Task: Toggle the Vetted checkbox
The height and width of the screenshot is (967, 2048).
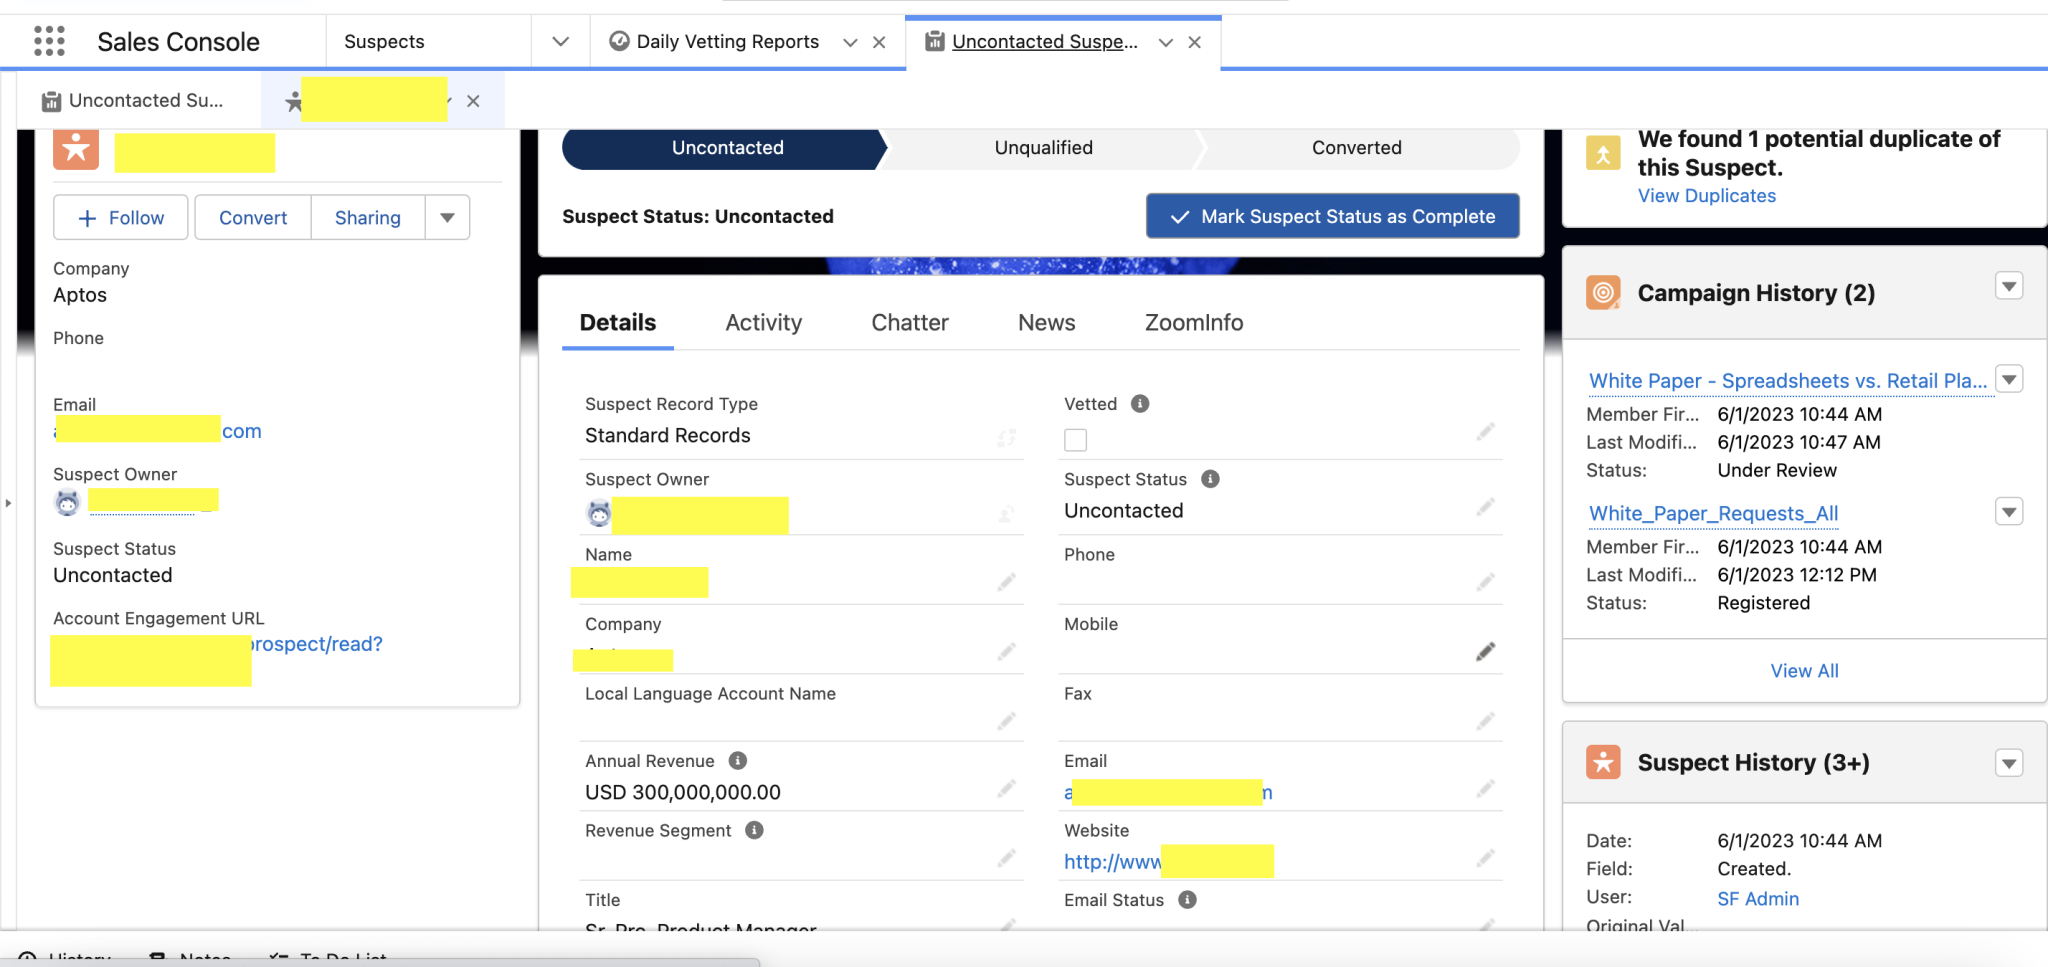Action: click(x=1076, y=440)
